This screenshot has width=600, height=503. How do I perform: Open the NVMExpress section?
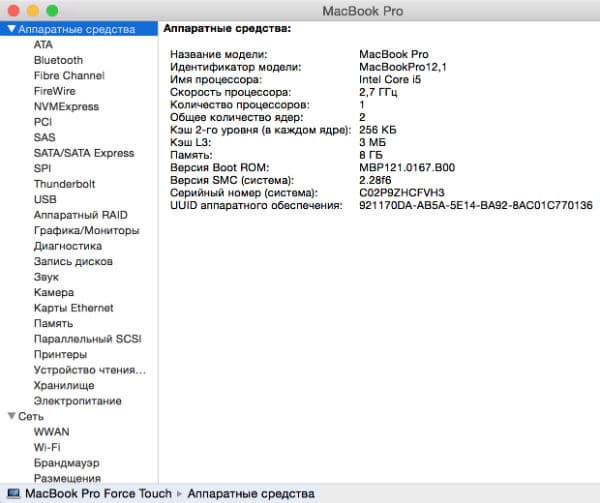click(66, 107)
